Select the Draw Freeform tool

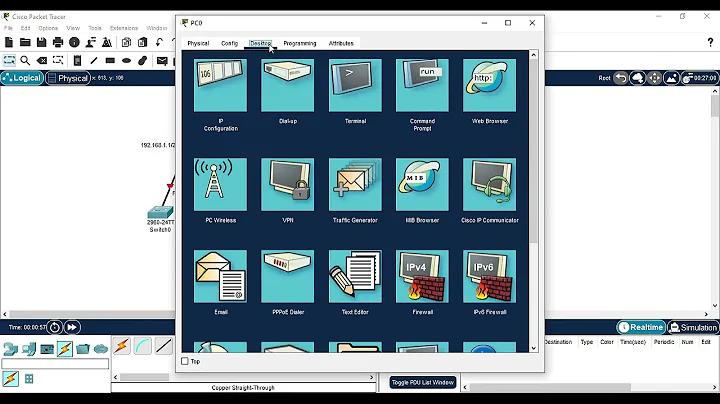143,61
